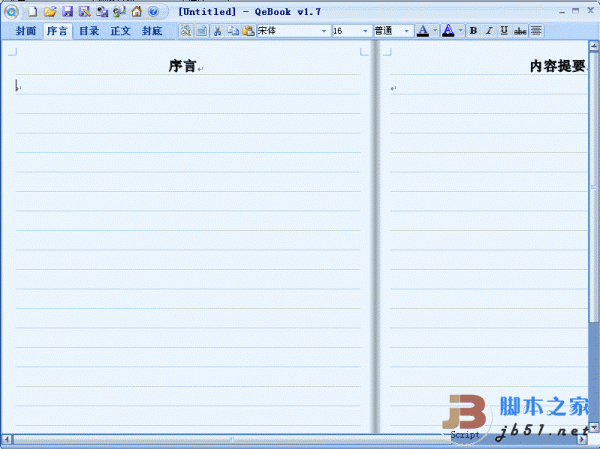Image resolution: width=600 pixels, height=449 pixels.
Task: Open help with the blue question mark icon
Action: pos(153,12)
